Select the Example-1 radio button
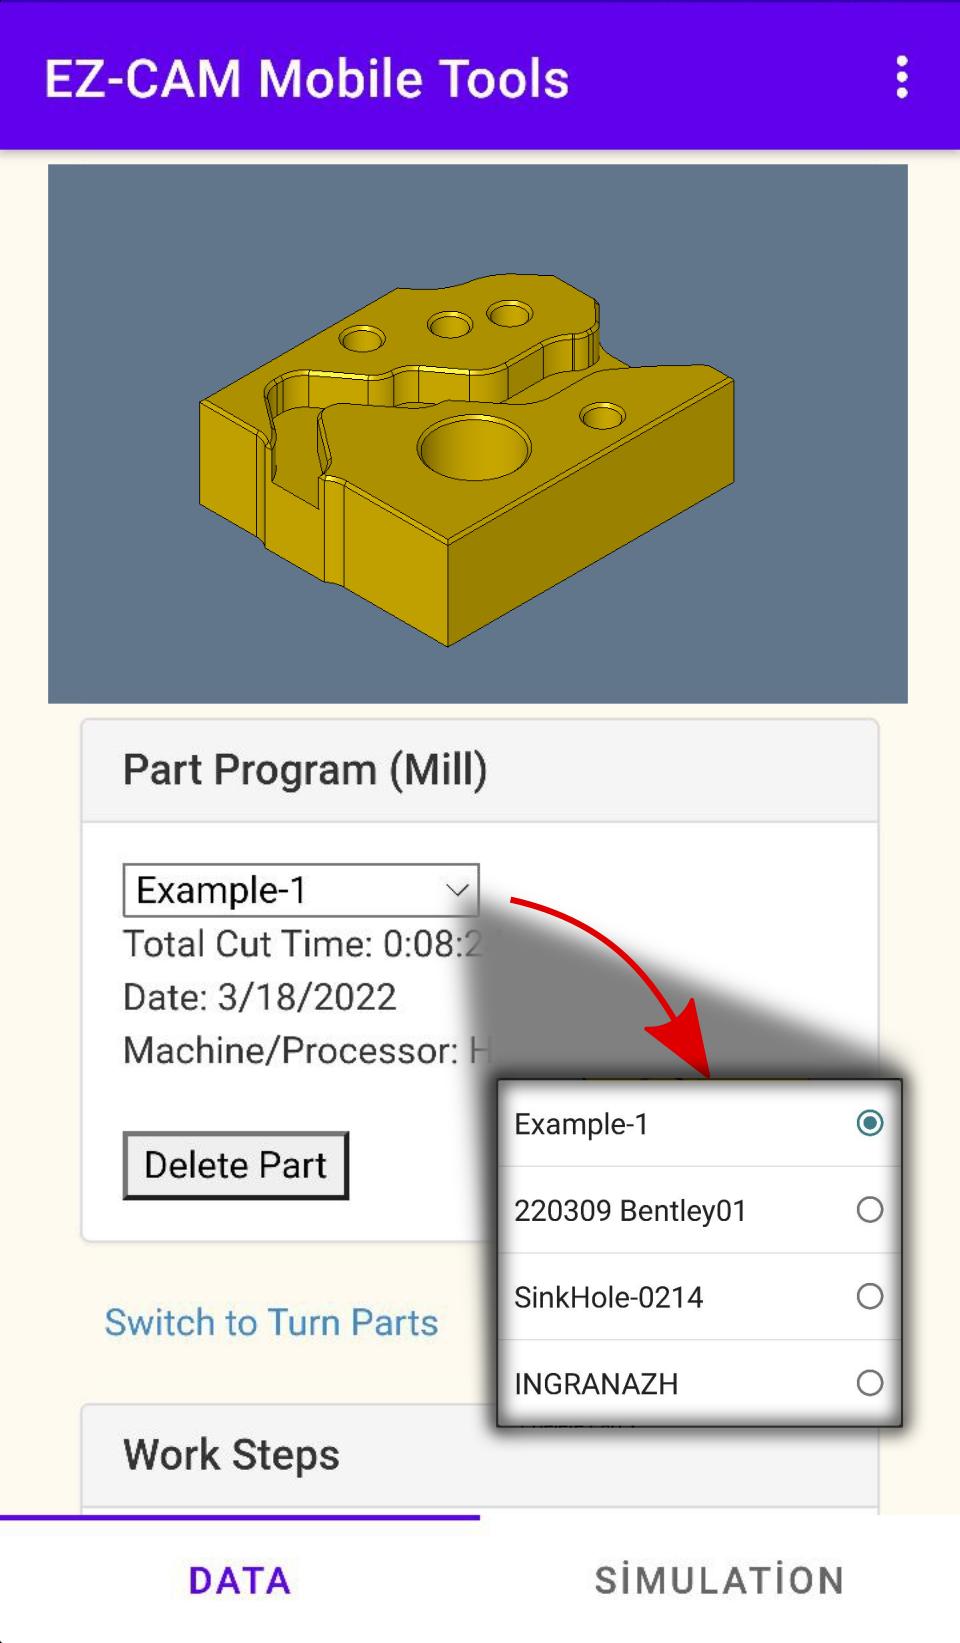This screenshot has width=960, height=1643. coord(869,1123)
